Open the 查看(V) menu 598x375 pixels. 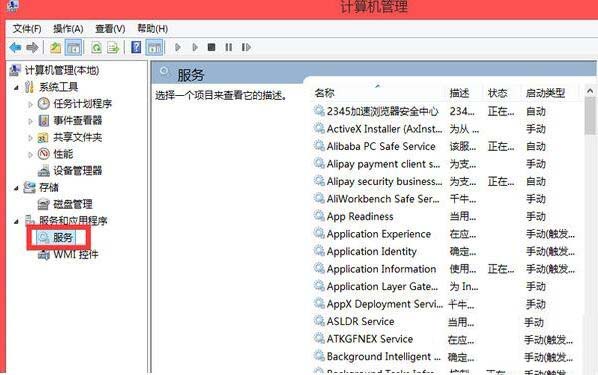point(110,29)
